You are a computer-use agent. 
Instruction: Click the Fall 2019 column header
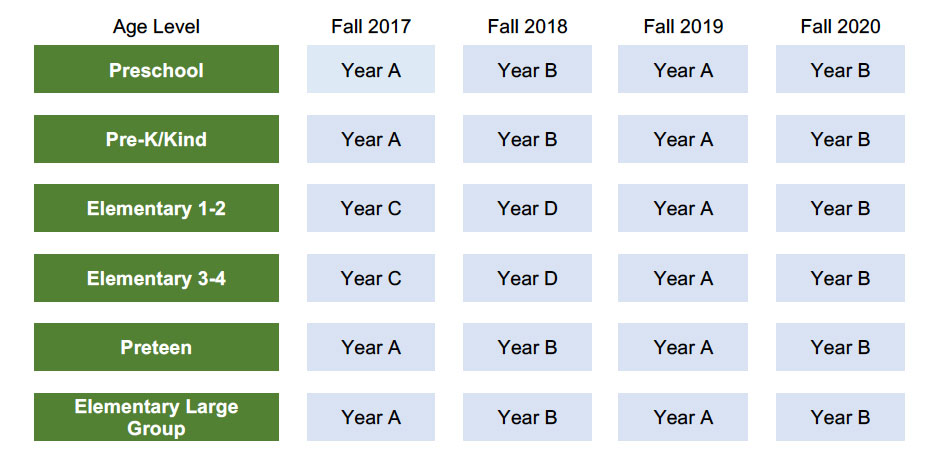click(683, 26)
